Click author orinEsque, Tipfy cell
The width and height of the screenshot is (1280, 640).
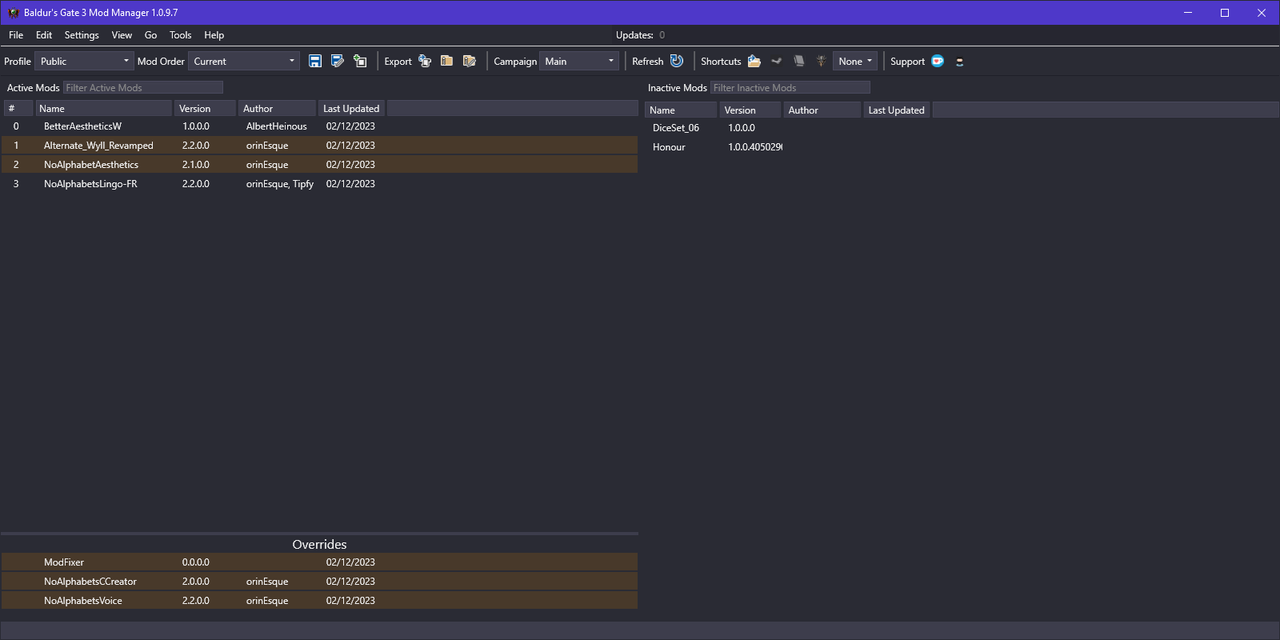click(x=279, y=184)
